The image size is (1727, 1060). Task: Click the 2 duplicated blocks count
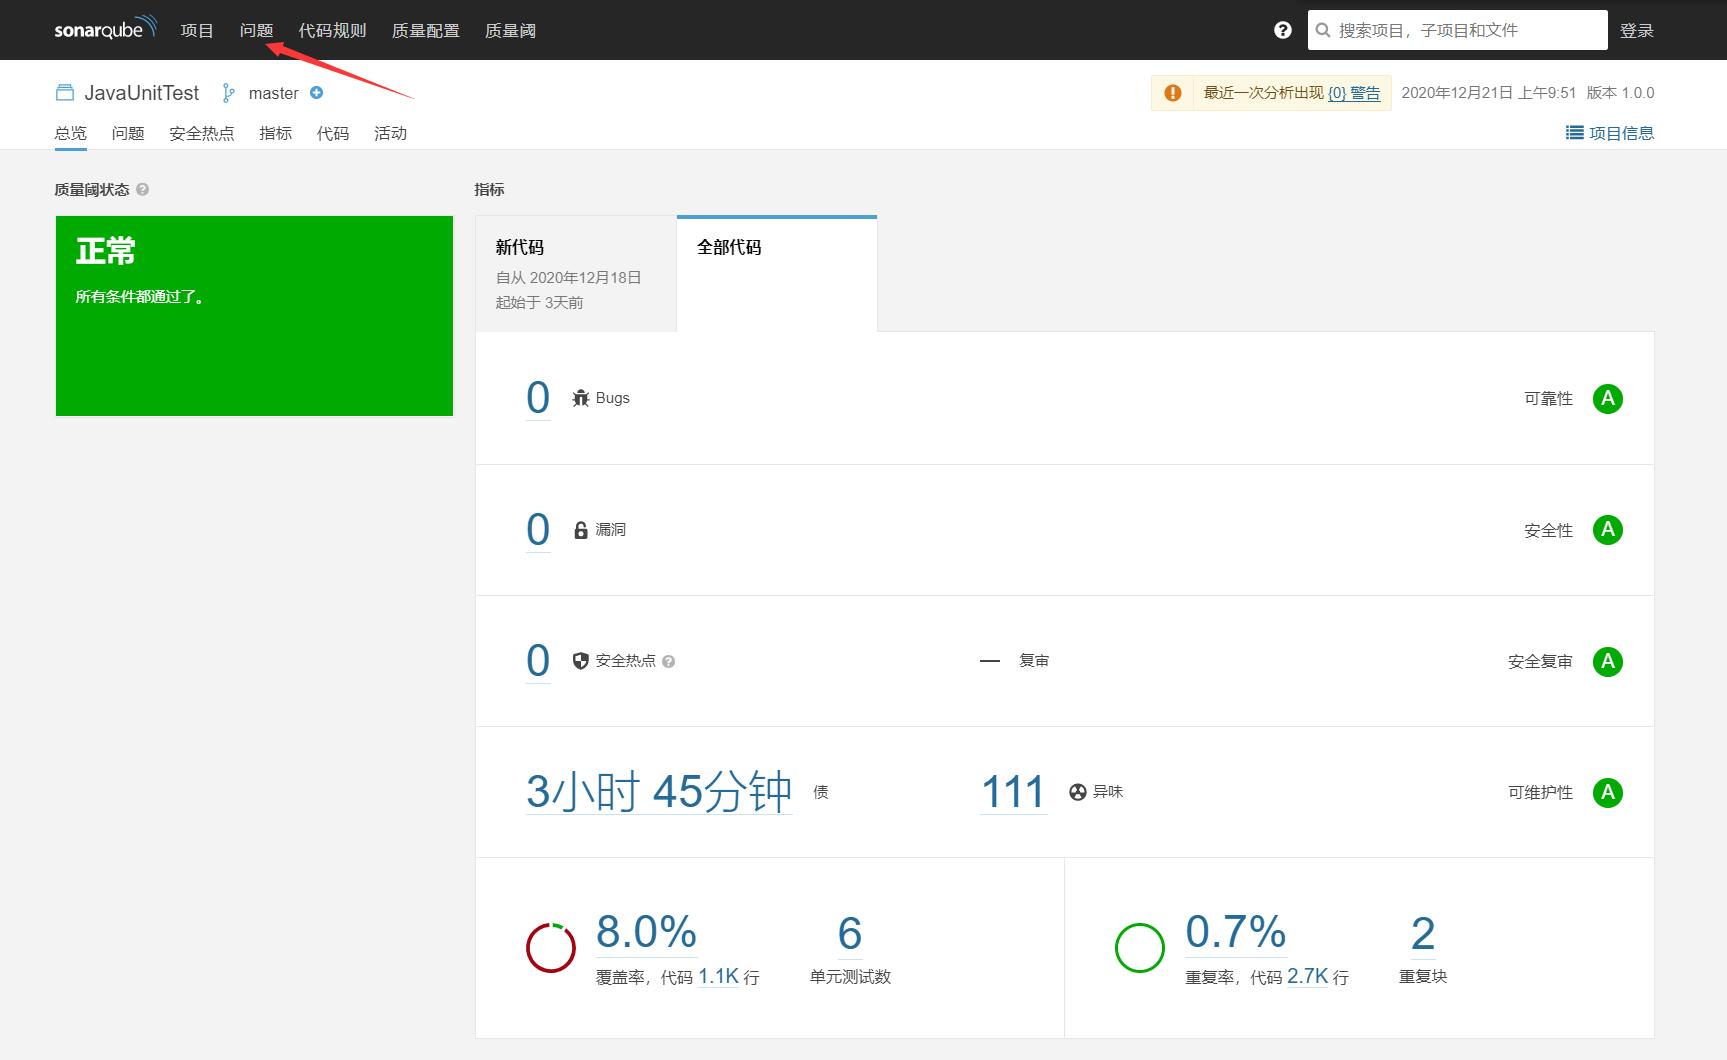1423,934
